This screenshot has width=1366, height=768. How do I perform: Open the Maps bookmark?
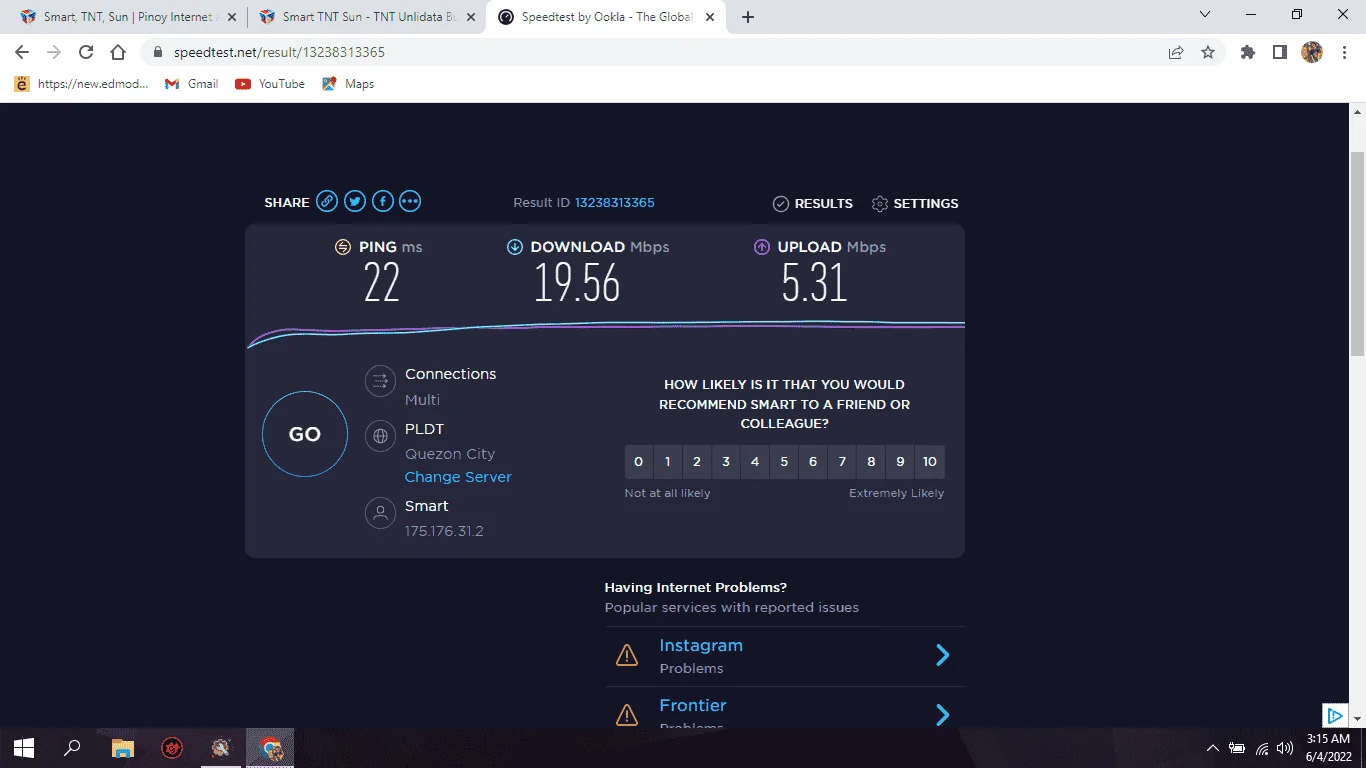(x=348, y=84)
